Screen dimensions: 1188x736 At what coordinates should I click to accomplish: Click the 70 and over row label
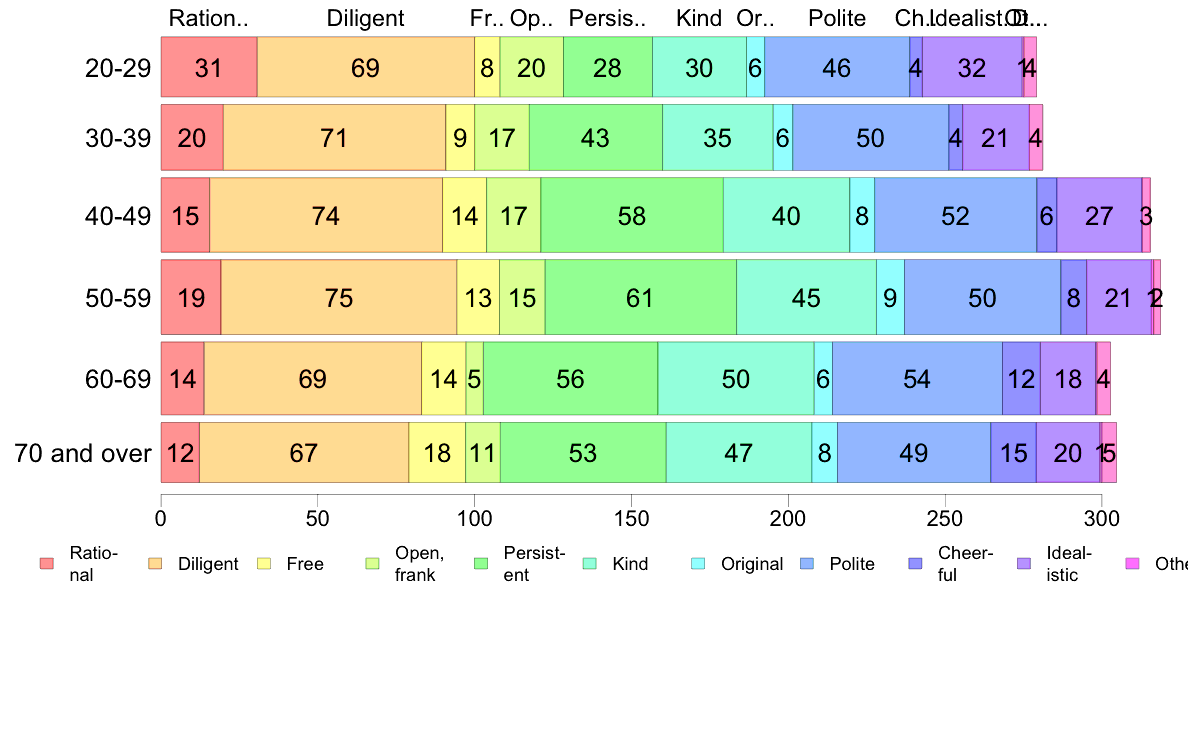point(83,453)
